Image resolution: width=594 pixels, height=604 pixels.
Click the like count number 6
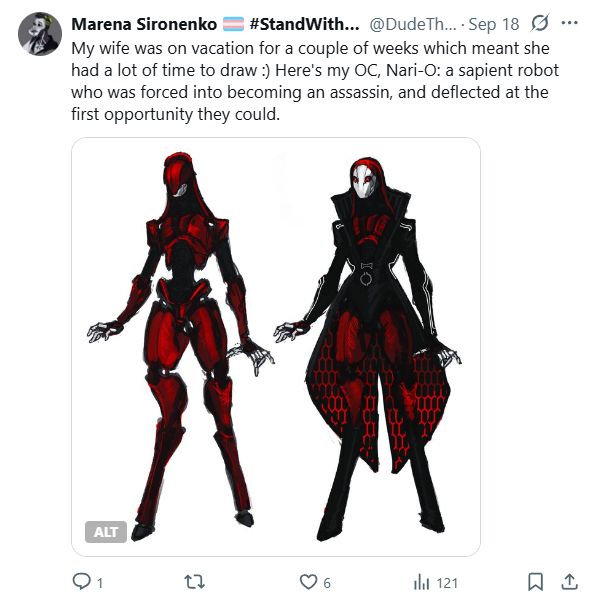pyautogui.click(x=327, y=583)
